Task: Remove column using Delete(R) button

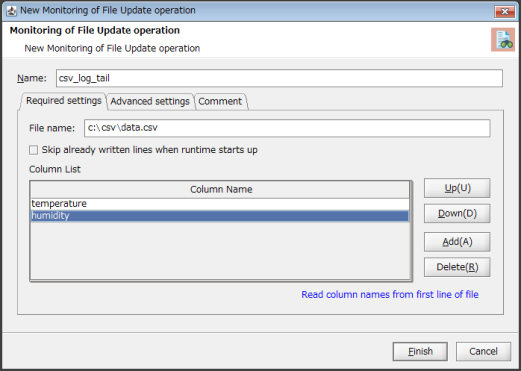Action: 457,267
